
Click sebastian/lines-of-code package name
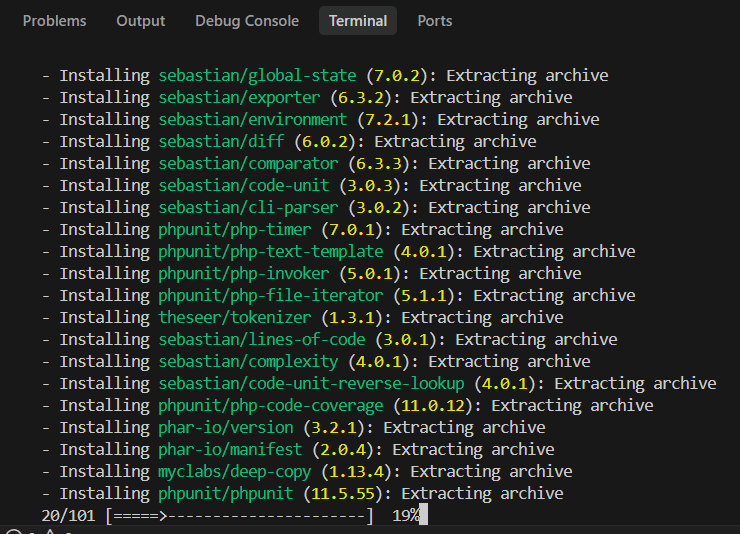(262, 340)
